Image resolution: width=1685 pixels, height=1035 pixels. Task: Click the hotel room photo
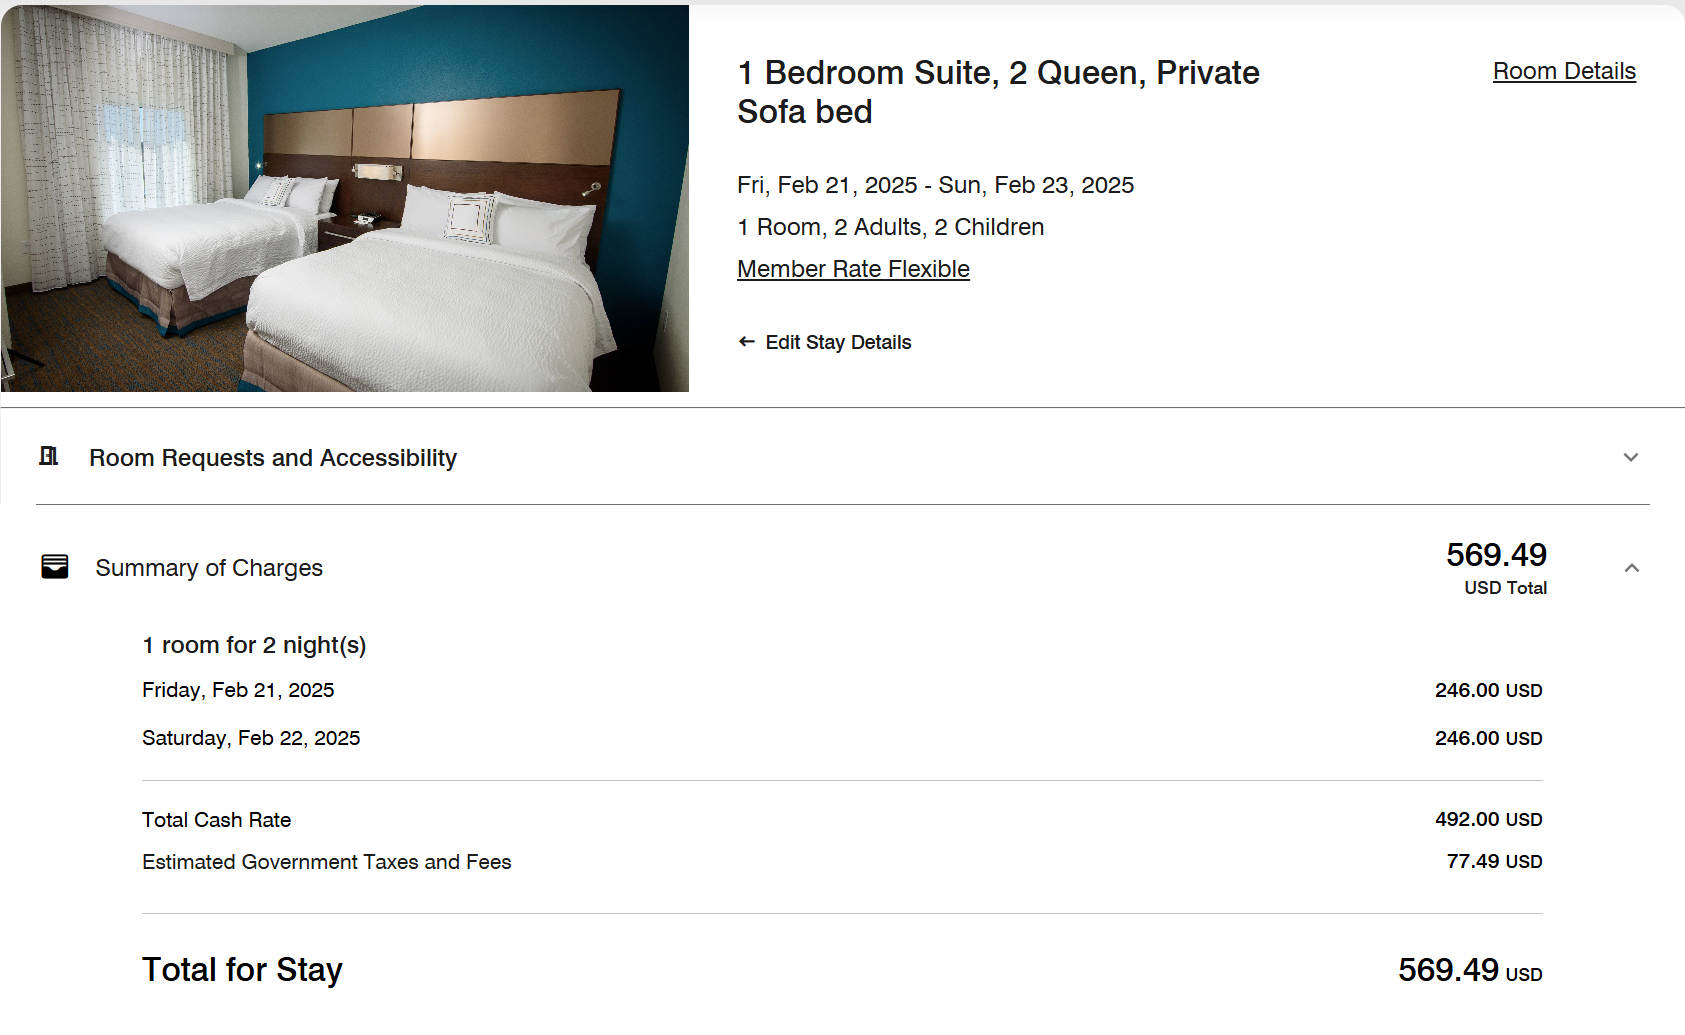coord(345,198)
